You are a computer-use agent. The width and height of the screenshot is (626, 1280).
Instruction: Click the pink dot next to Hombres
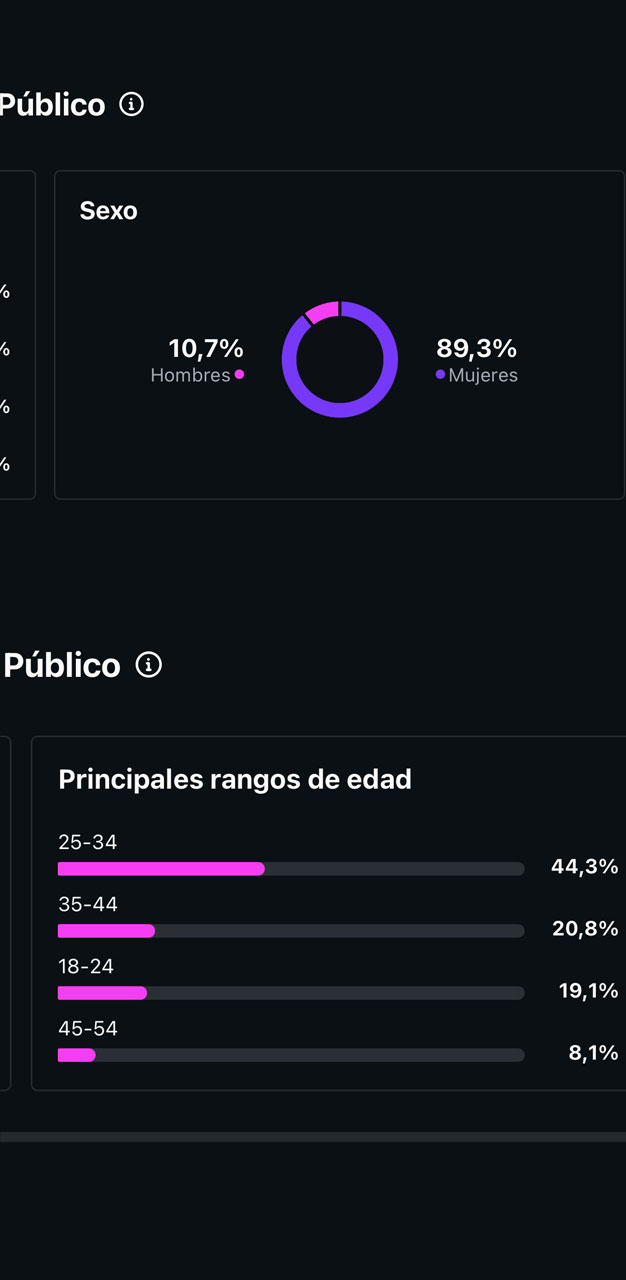tap(239, 375)
